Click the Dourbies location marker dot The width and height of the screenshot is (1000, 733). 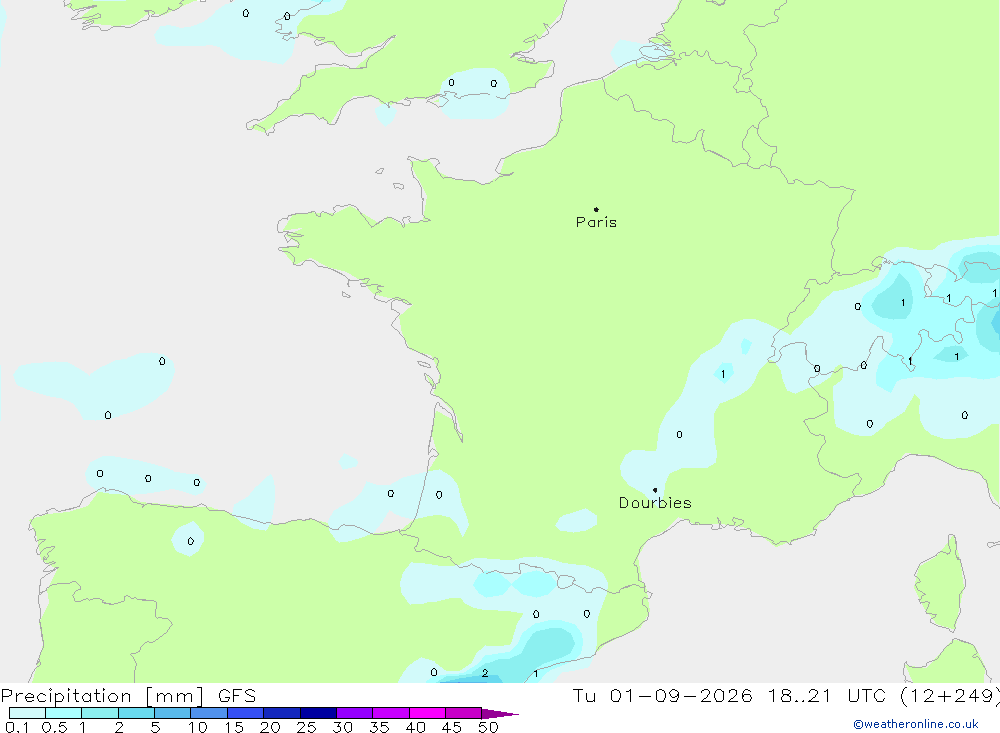655,490
